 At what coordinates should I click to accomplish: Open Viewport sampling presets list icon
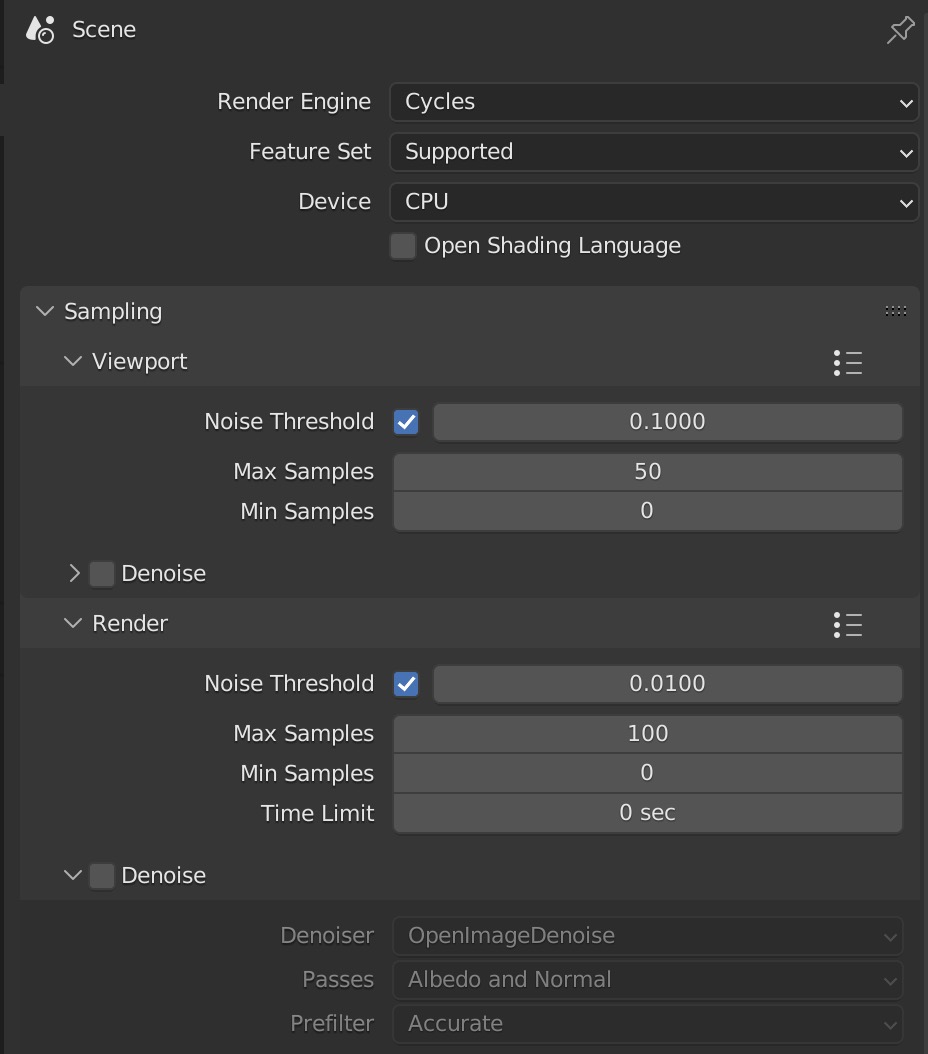coord(848,362)
